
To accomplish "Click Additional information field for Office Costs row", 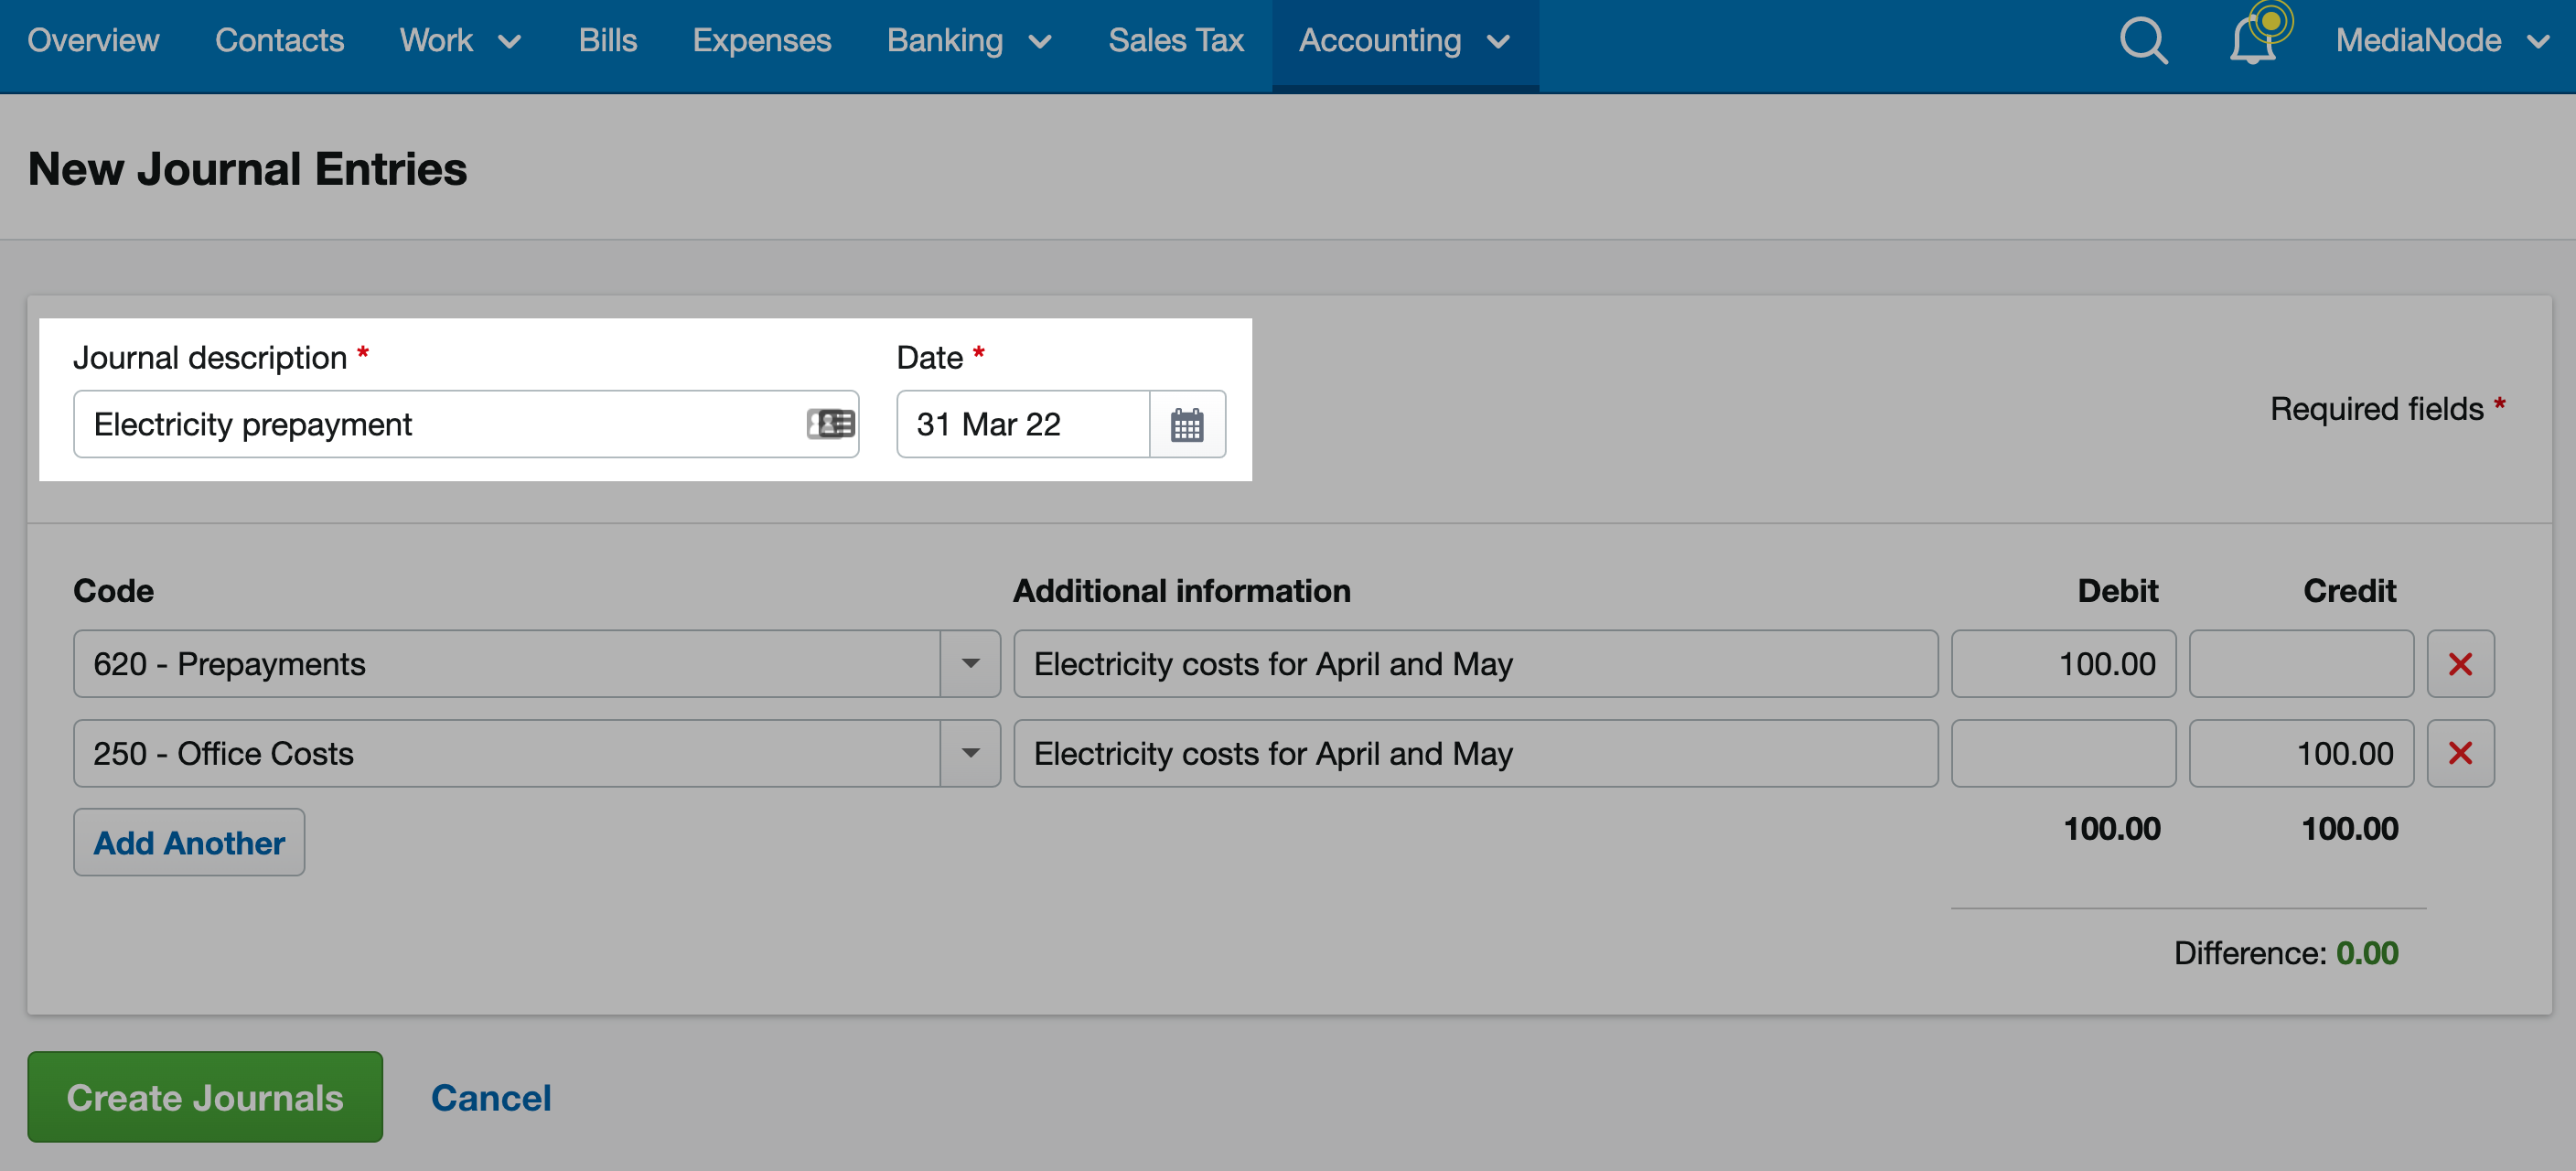I will pos(1475,753).
